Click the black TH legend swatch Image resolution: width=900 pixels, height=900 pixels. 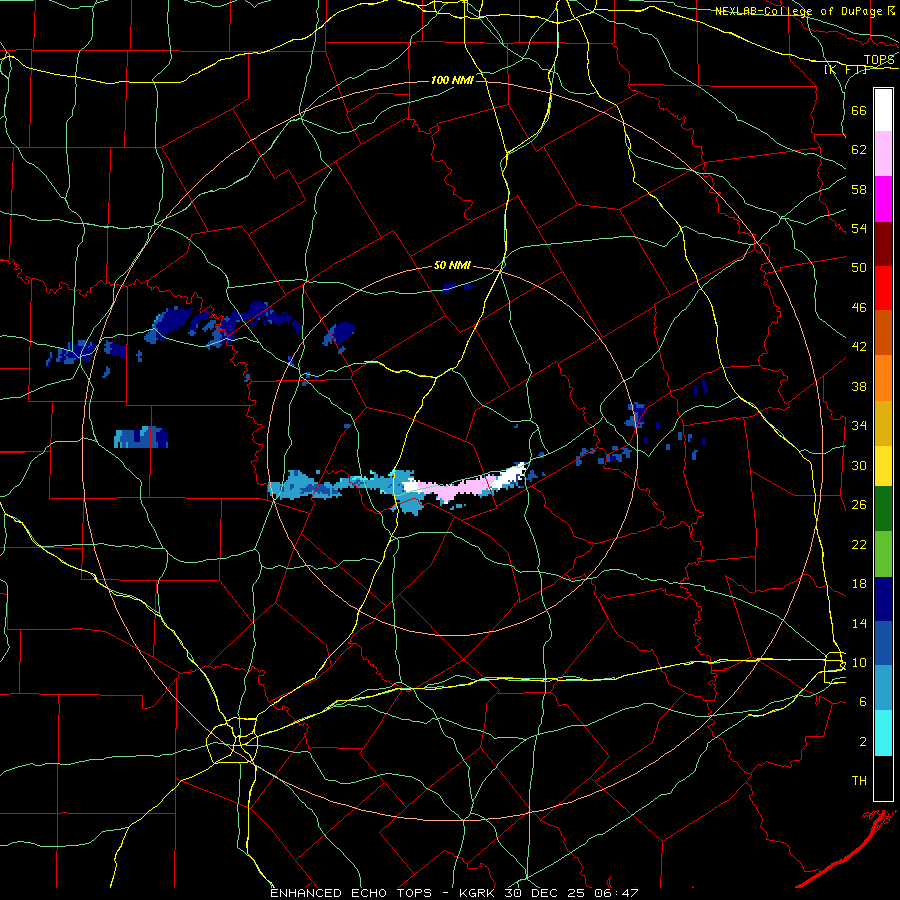883,778
